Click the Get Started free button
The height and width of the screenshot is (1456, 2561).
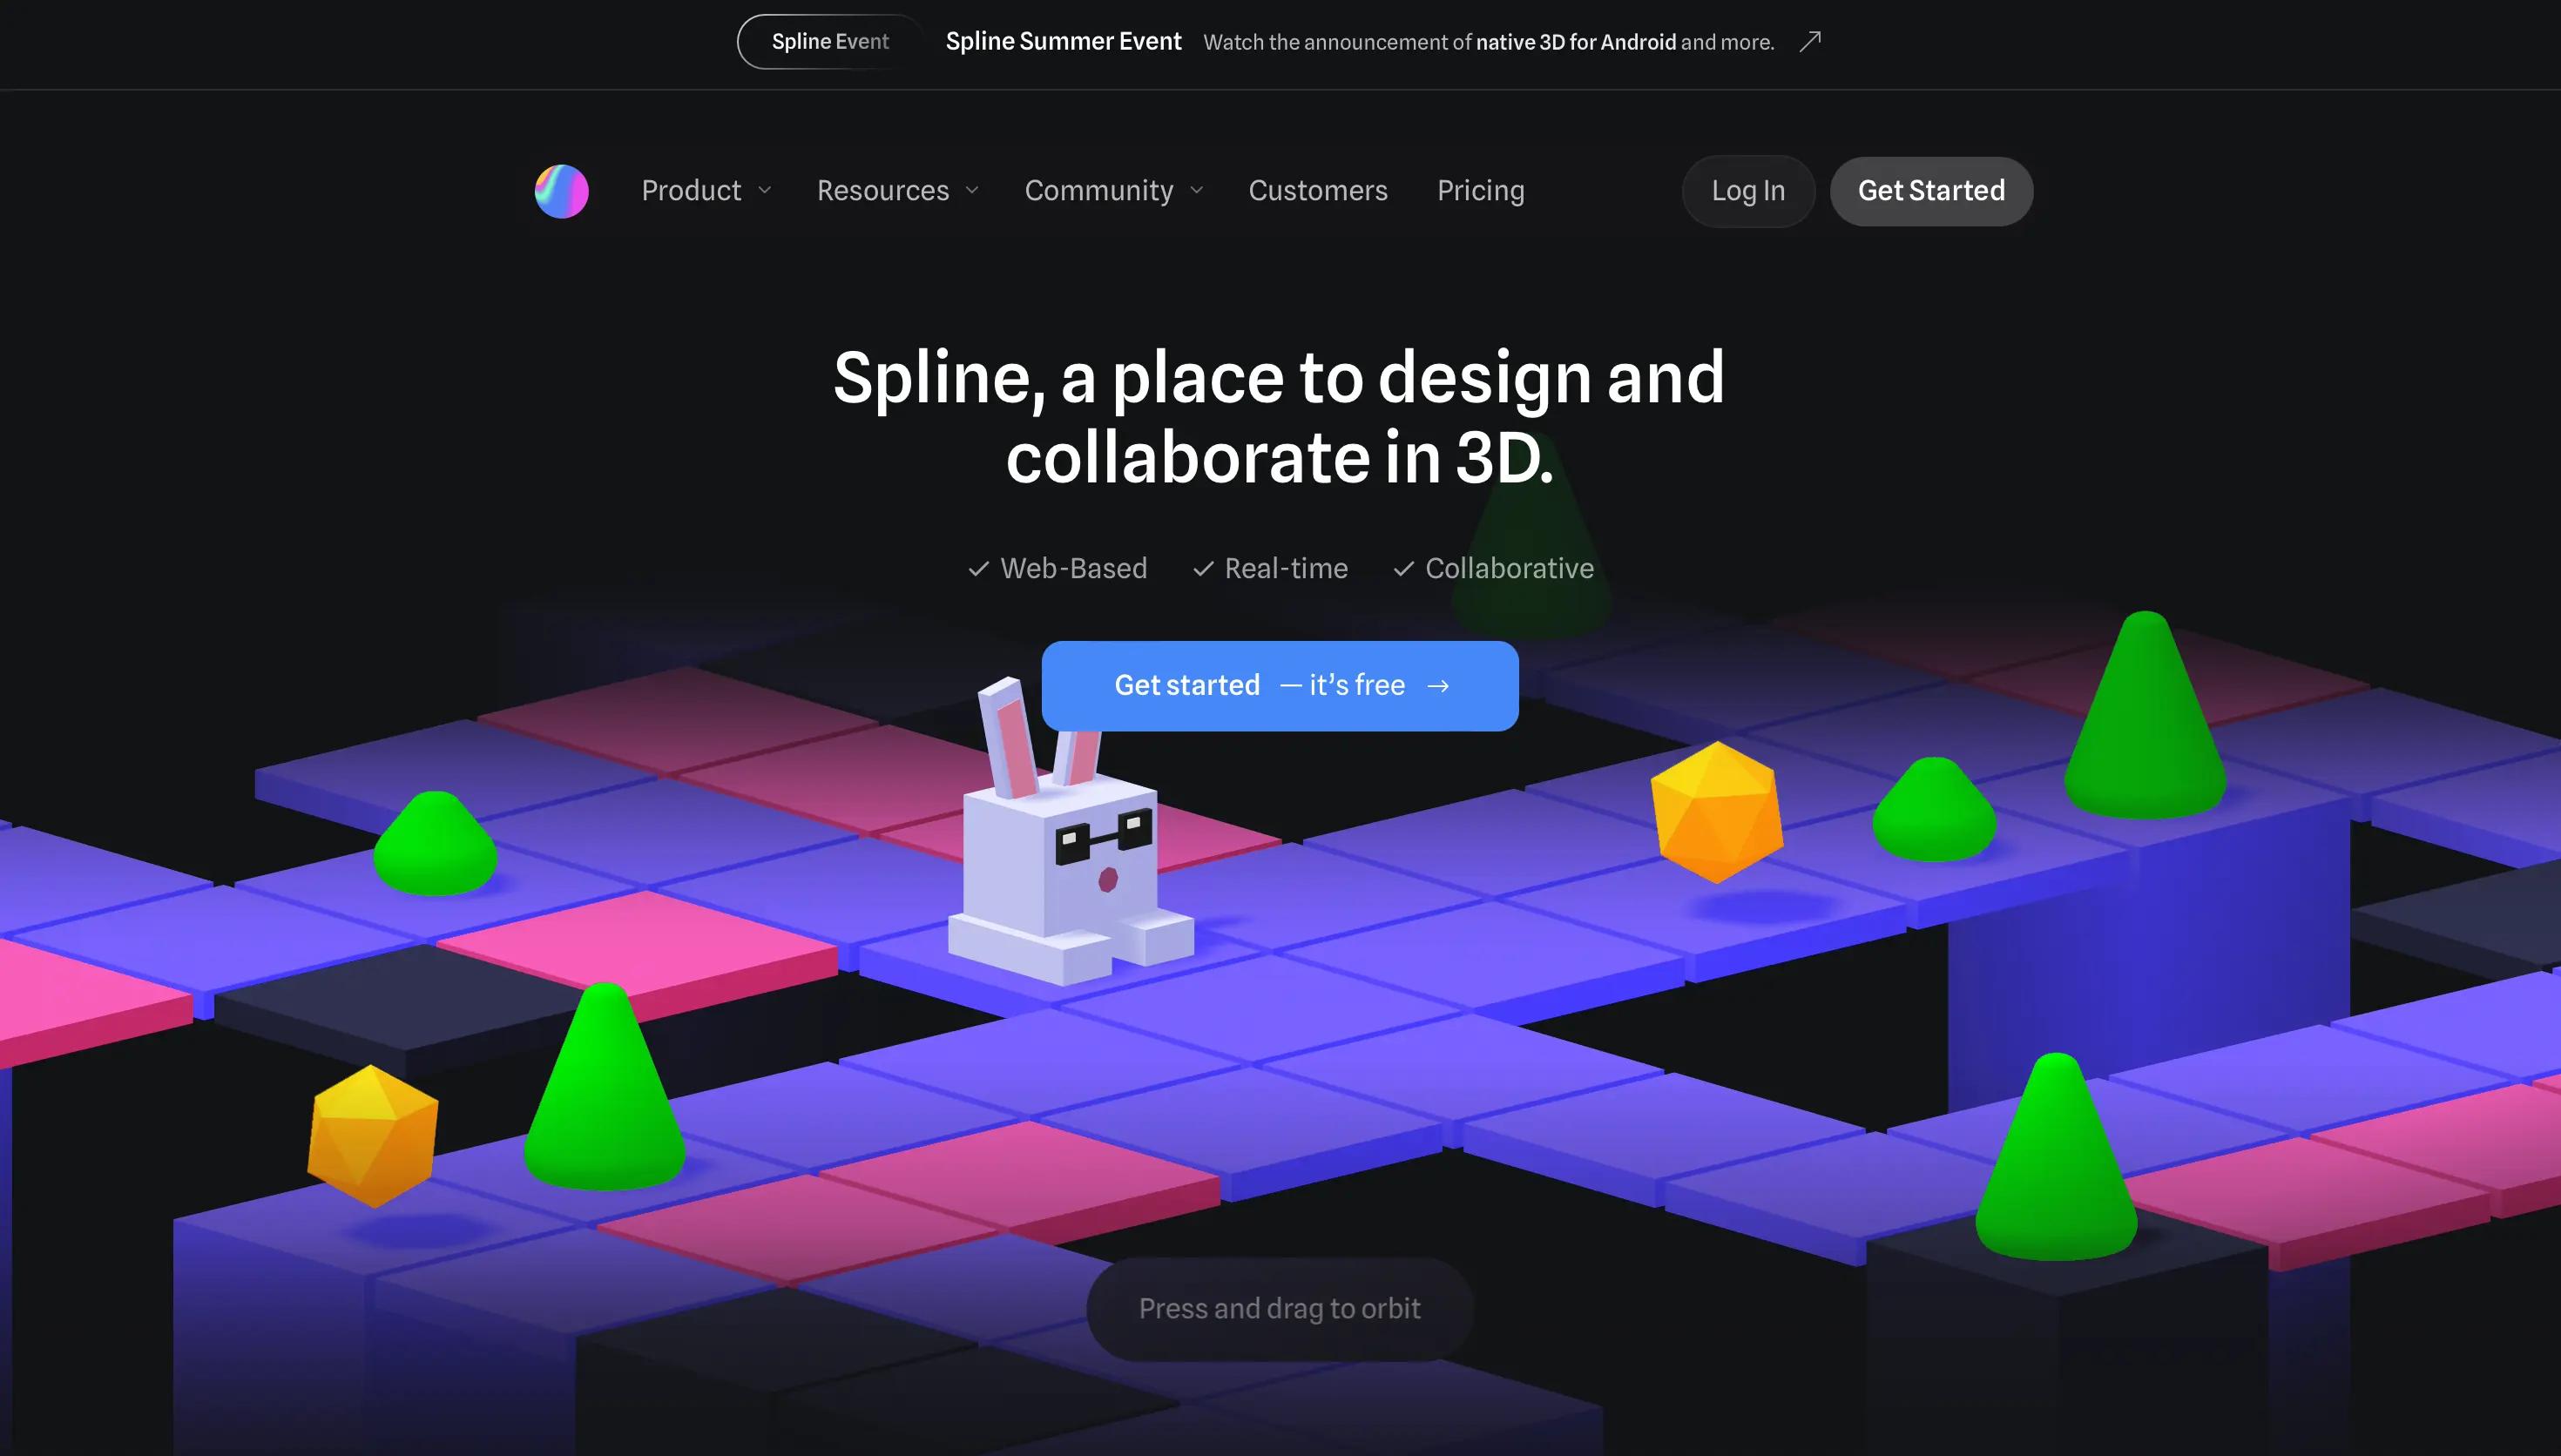click(x=1280, y=686)
